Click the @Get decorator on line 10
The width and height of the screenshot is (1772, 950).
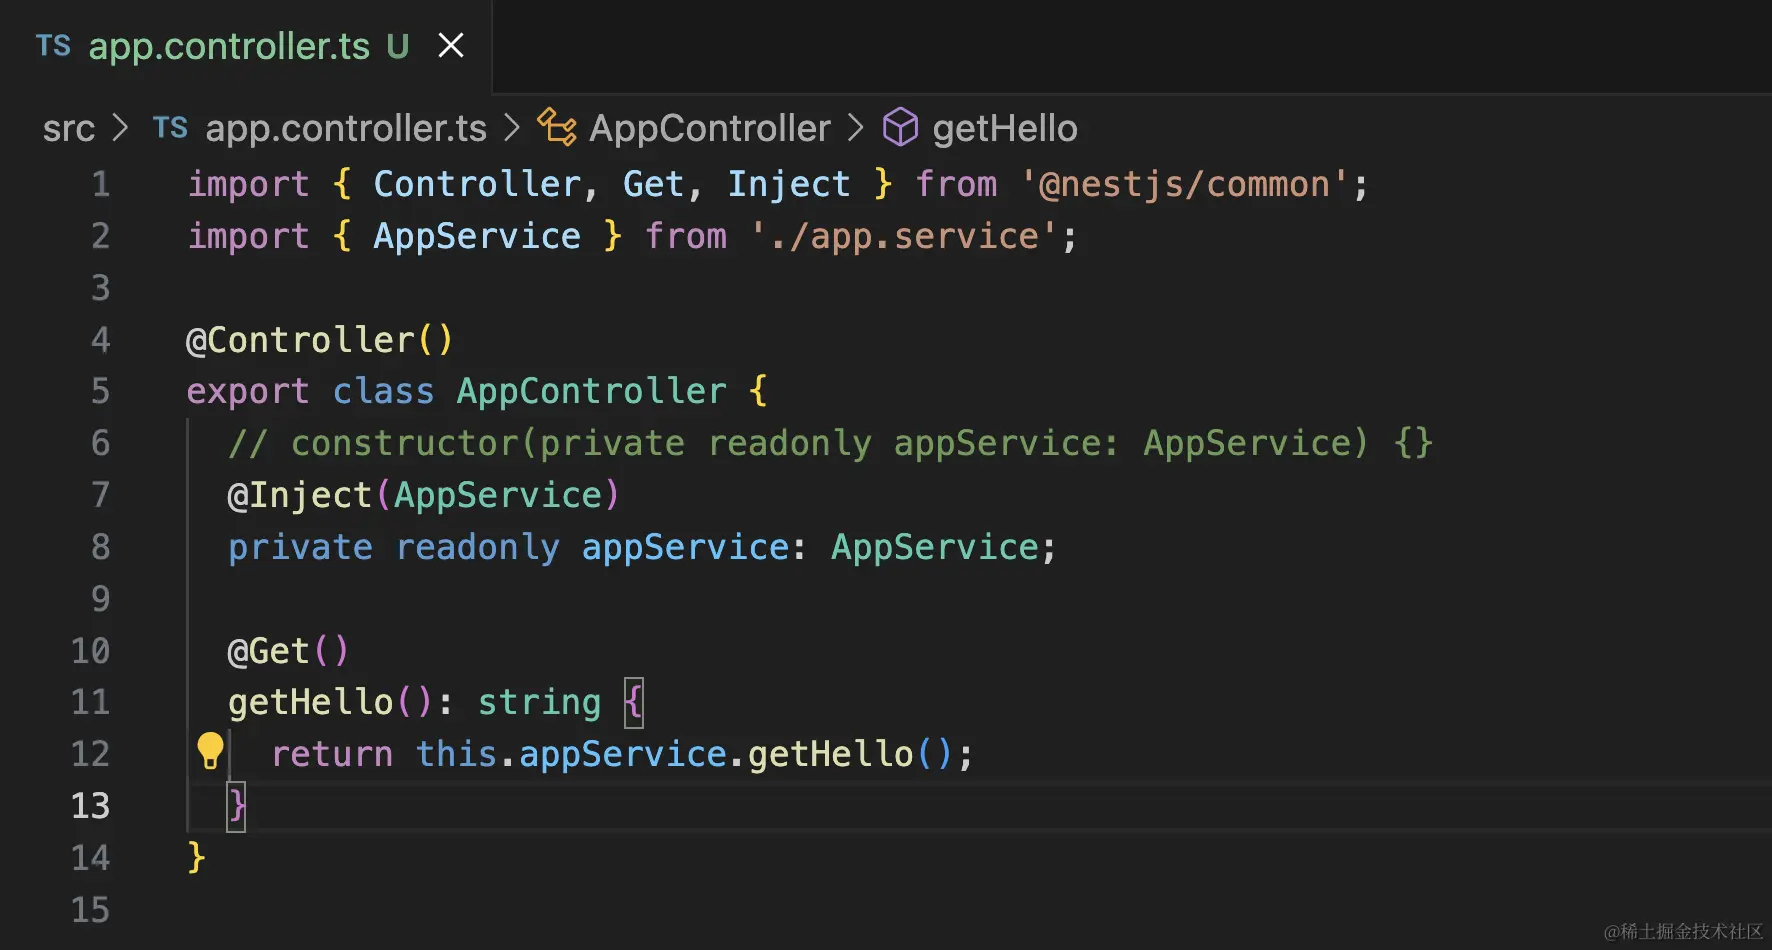click(268, 652)
